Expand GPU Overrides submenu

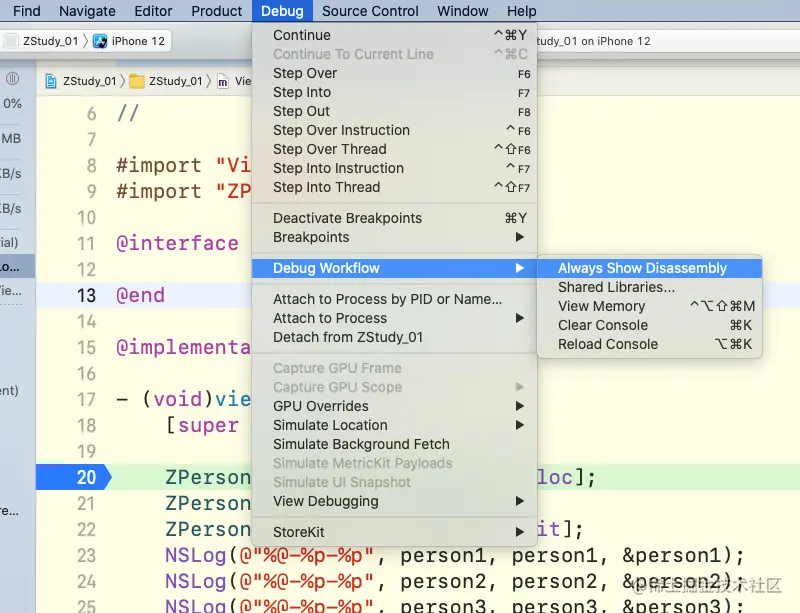(x=394, y=406)
